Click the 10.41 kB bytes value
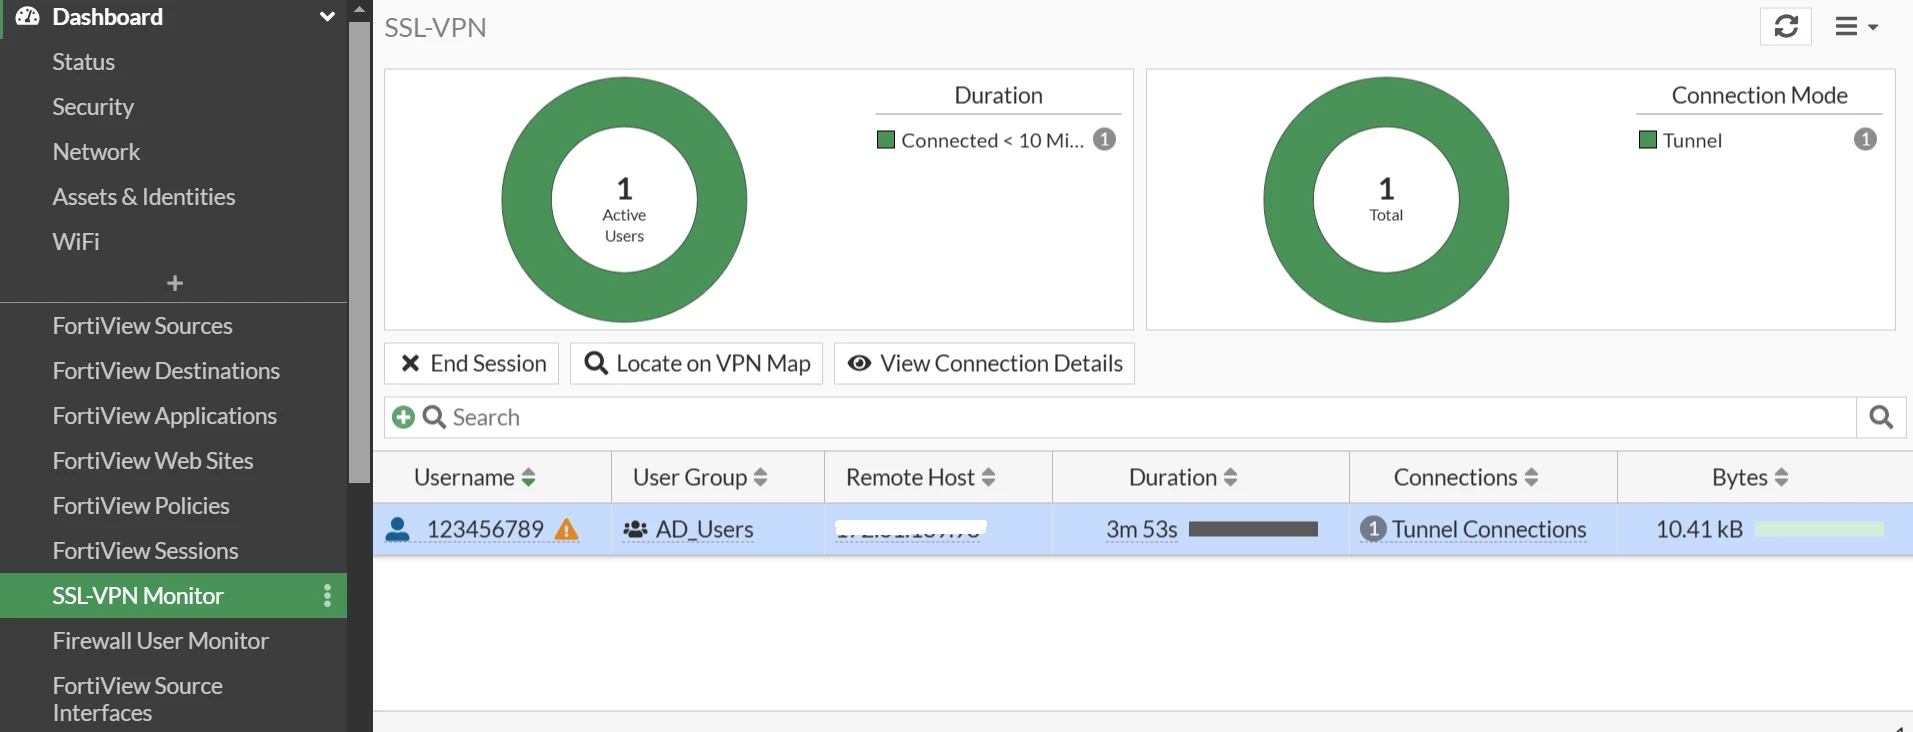1913x732 pixels. 1699,529
